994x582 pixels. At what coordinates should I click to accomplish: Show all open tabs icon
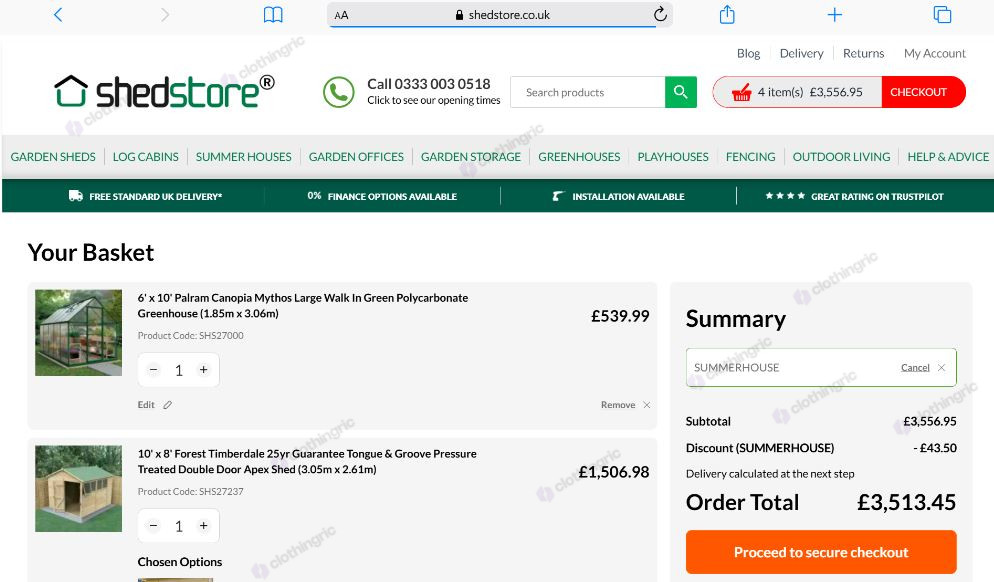943,15
